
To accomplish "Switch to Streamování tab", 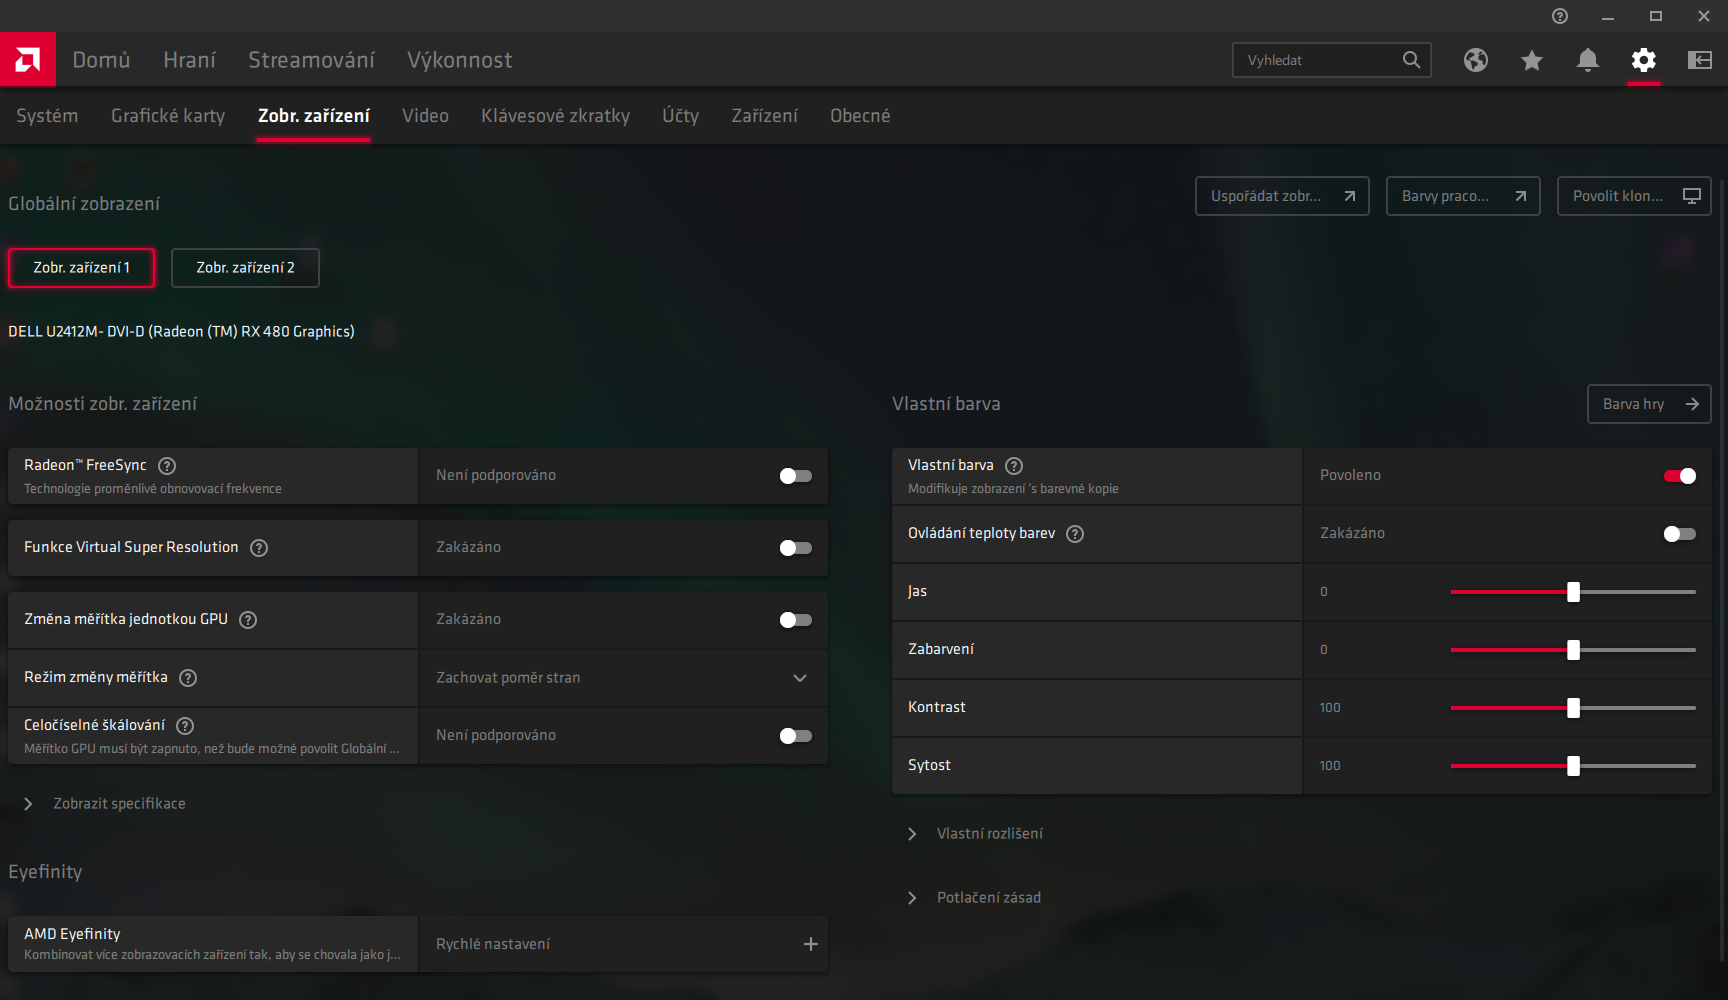I will [x=311, y=60].
